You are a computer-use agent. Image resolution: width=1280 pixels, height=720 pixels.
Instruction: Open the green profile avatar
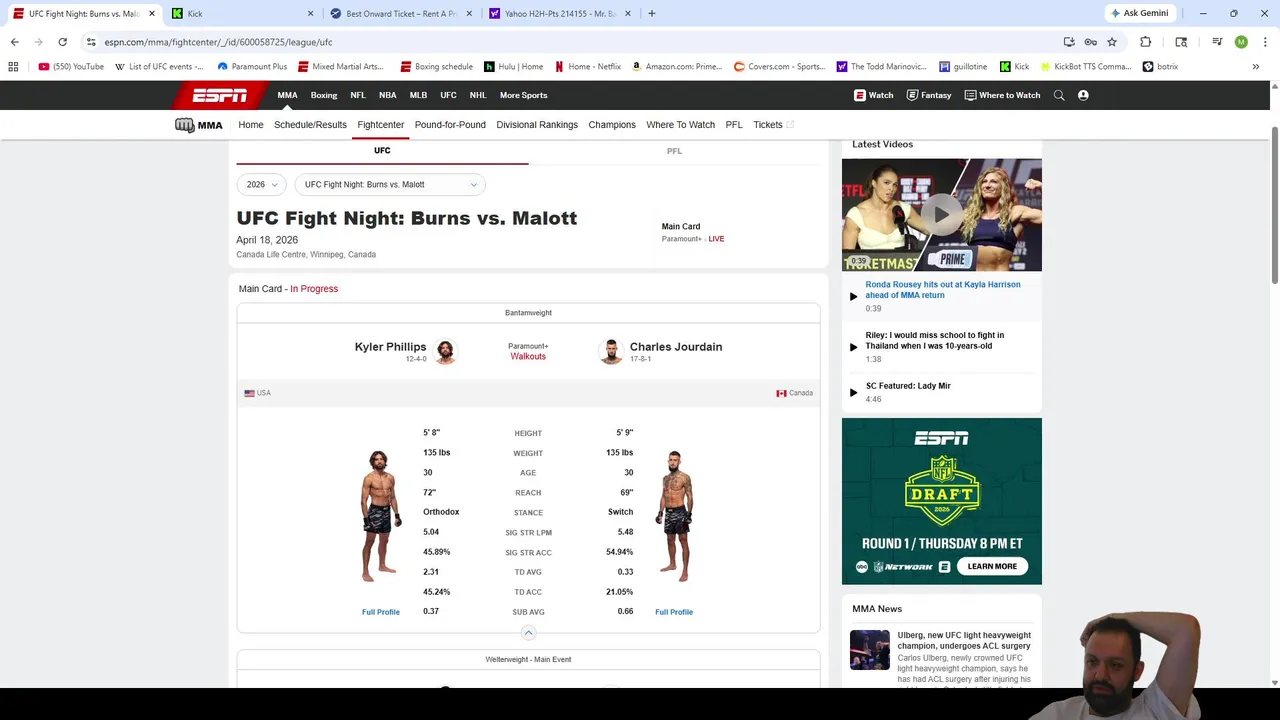[x=1241, y=42]
